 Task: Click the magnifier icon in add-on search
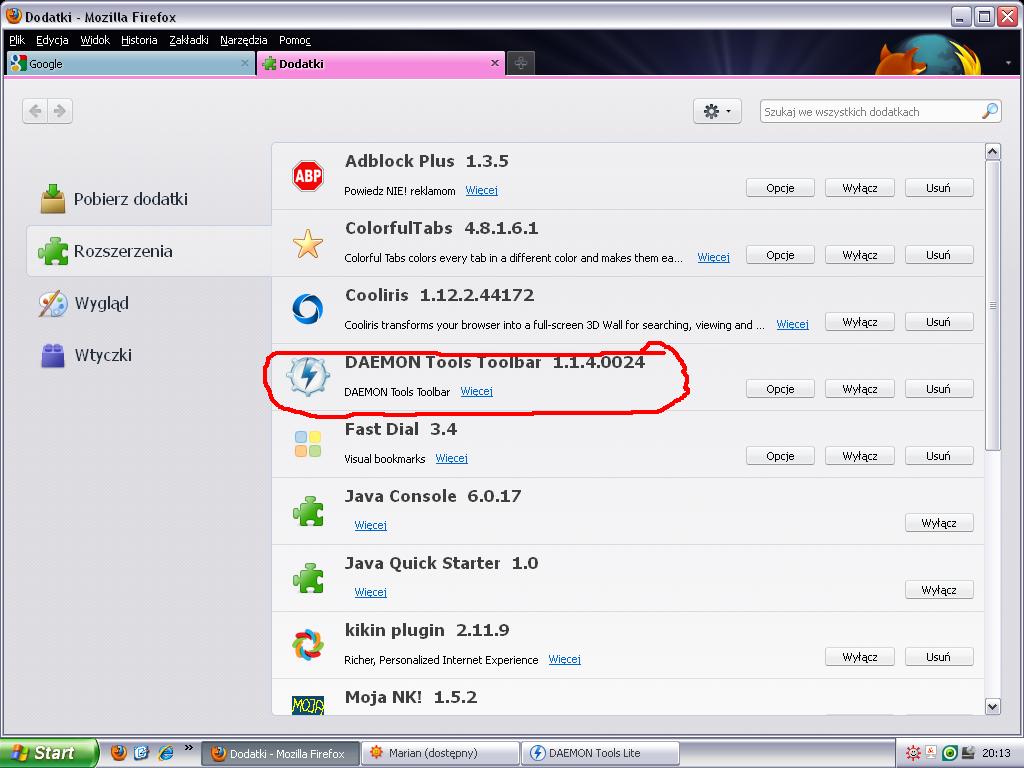click(990, 111)
